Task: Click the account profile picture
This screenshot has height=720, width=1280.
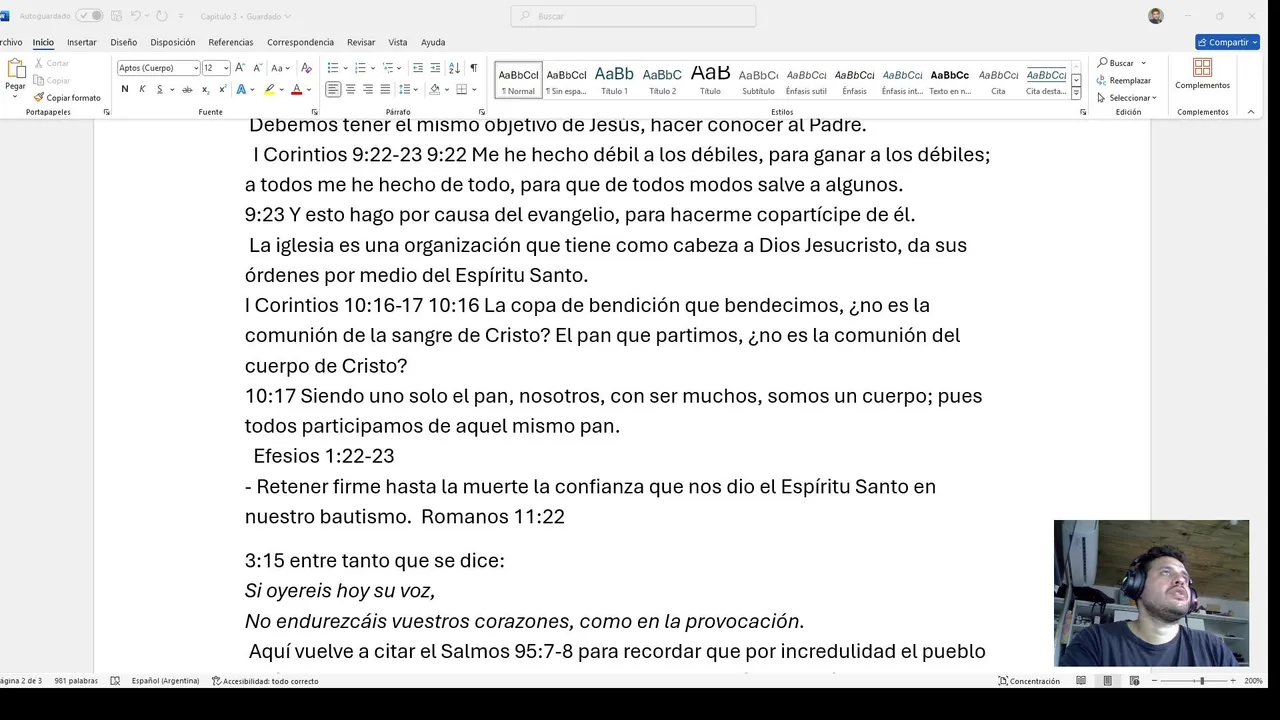Action: [1156, 16]
